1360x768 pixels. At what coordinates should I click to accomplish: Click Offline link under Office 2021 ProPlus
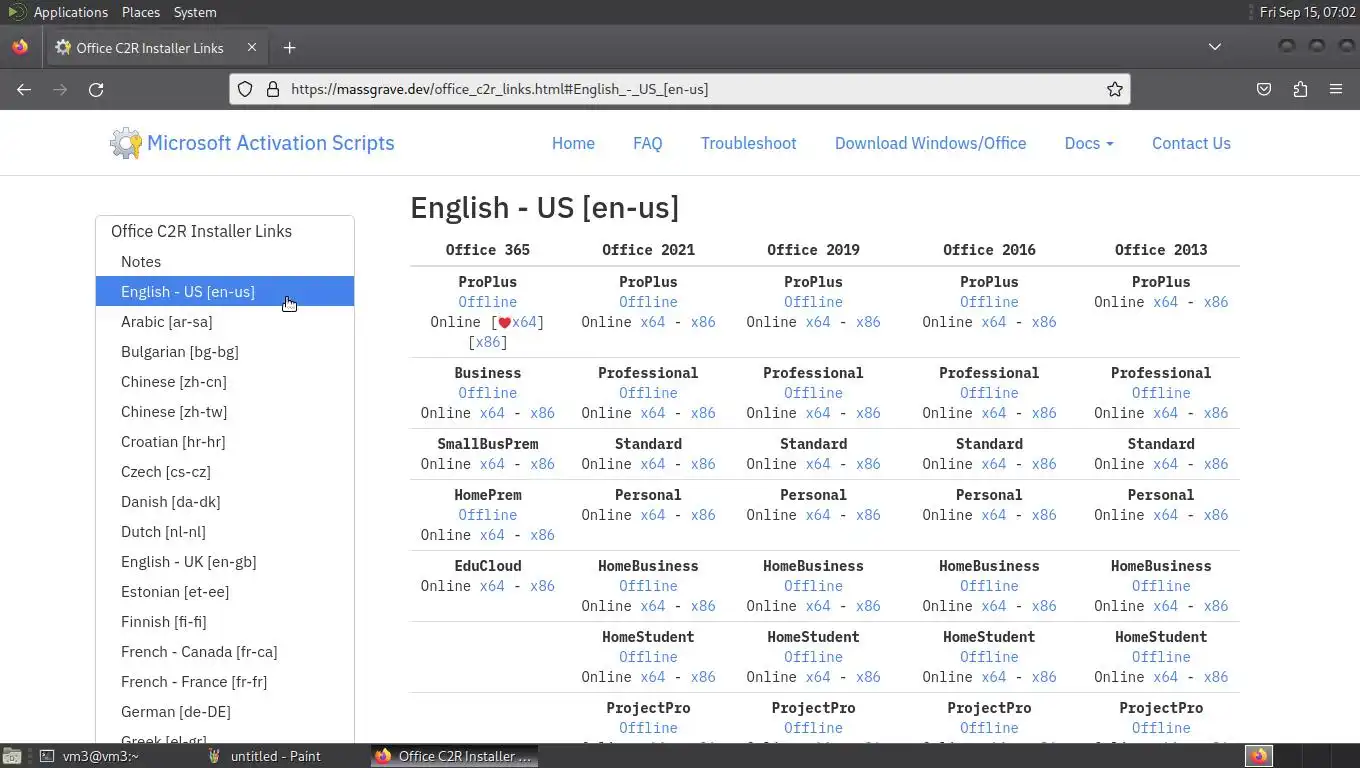coord(648,302)
